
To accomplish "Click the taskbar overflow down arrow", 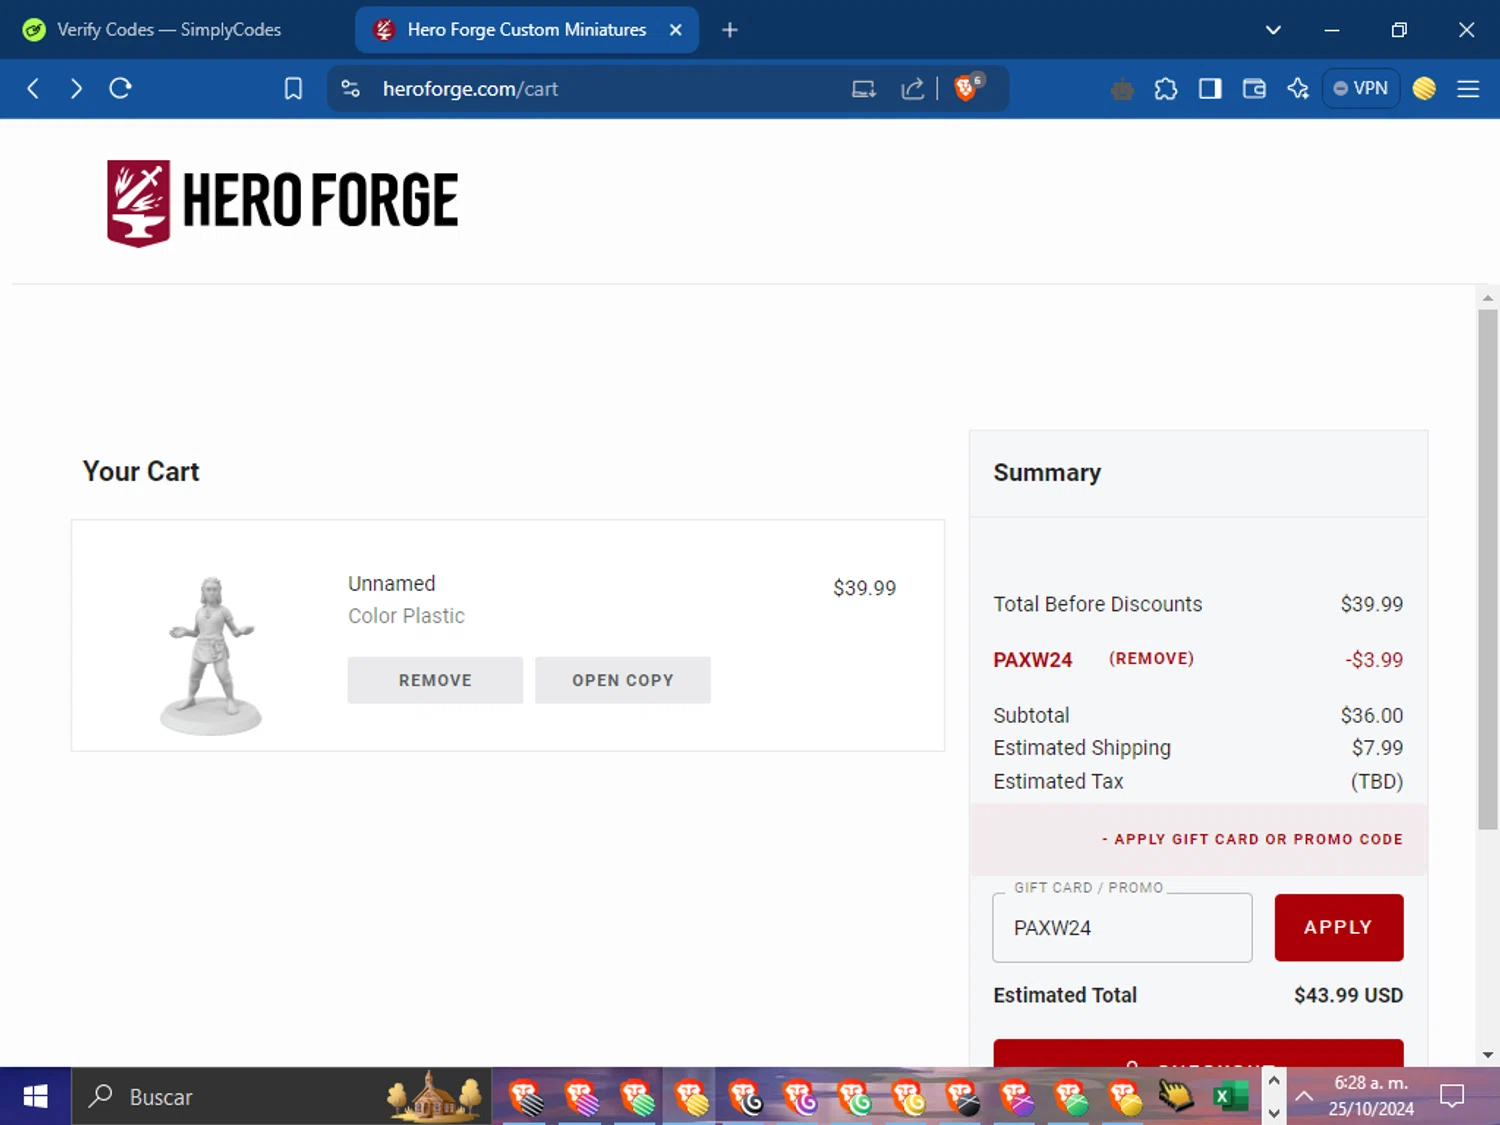I will tap(1274, 1113).
